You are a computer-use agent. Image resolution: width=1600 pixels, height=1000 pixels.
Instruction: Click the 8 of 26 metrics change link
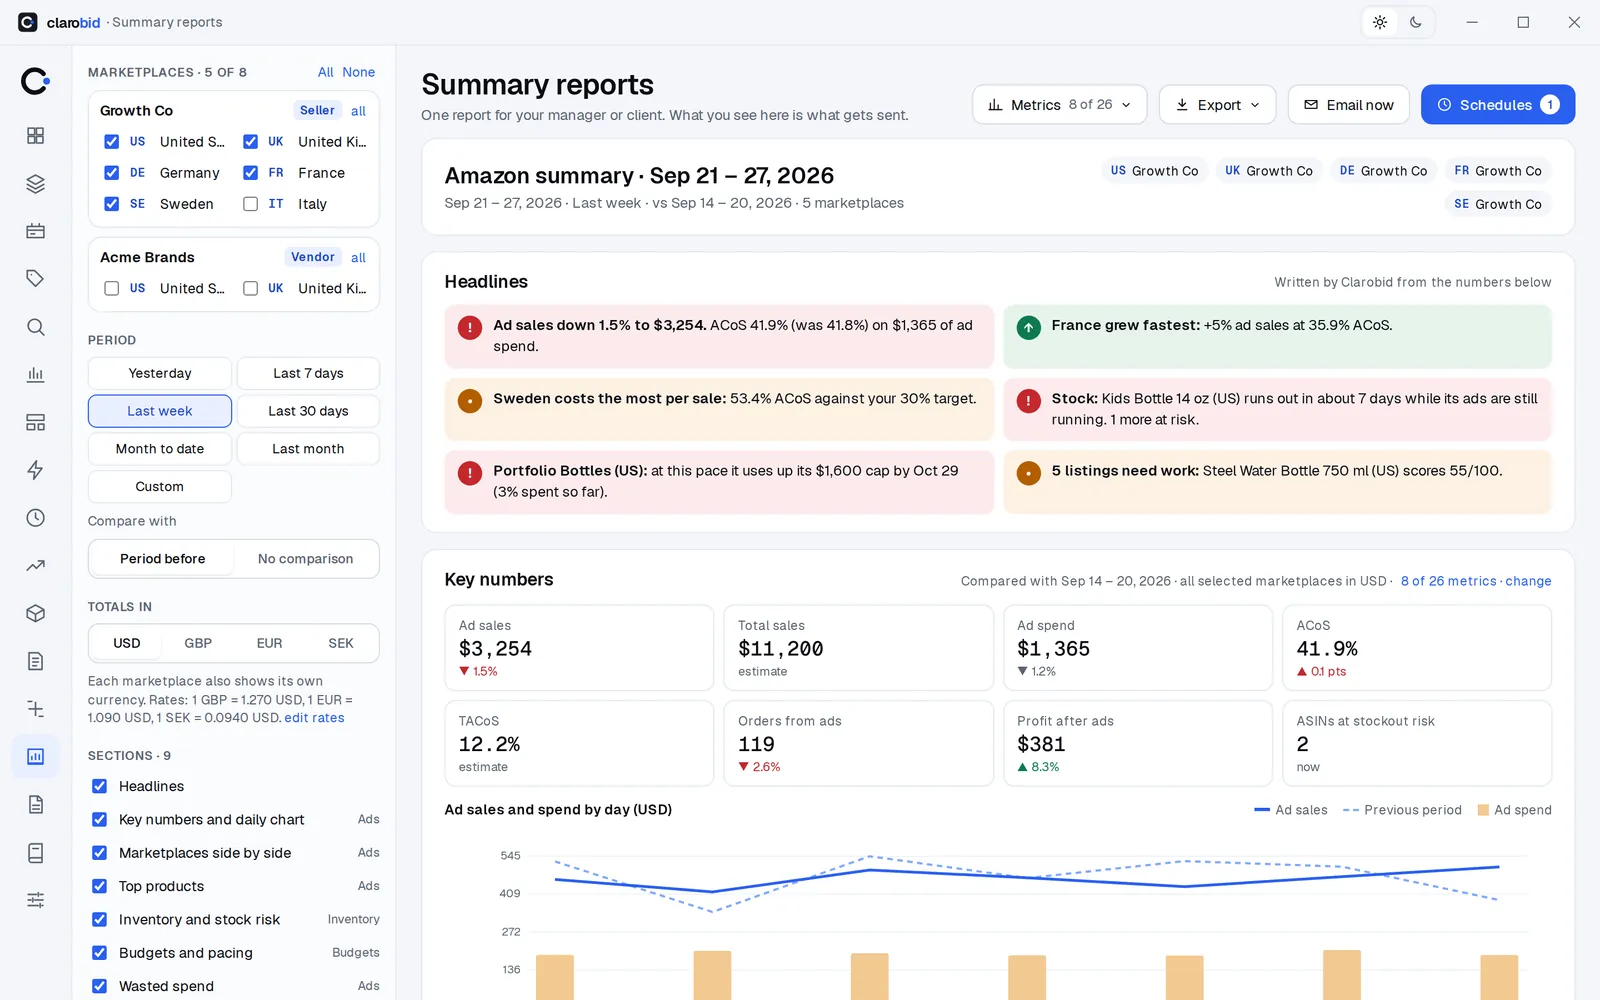coord(1476,581)
